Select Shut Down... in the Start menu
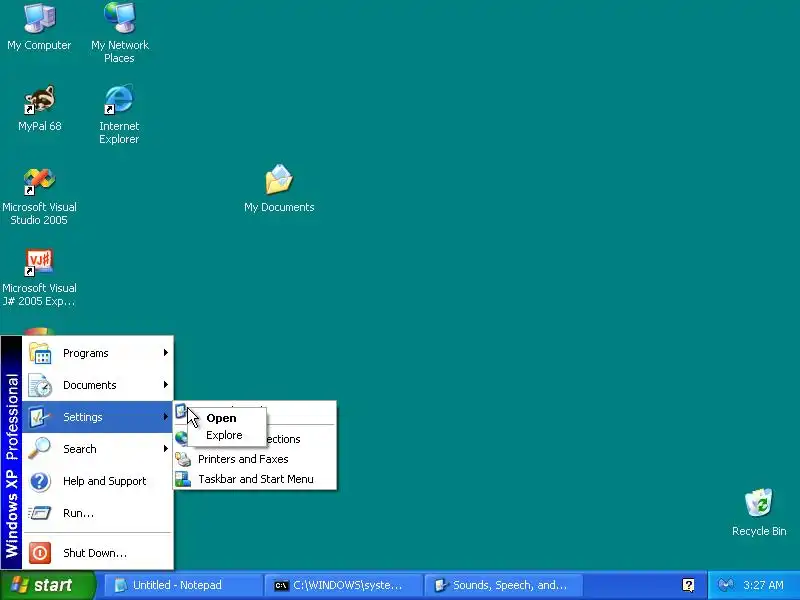 tap(97, 553)
